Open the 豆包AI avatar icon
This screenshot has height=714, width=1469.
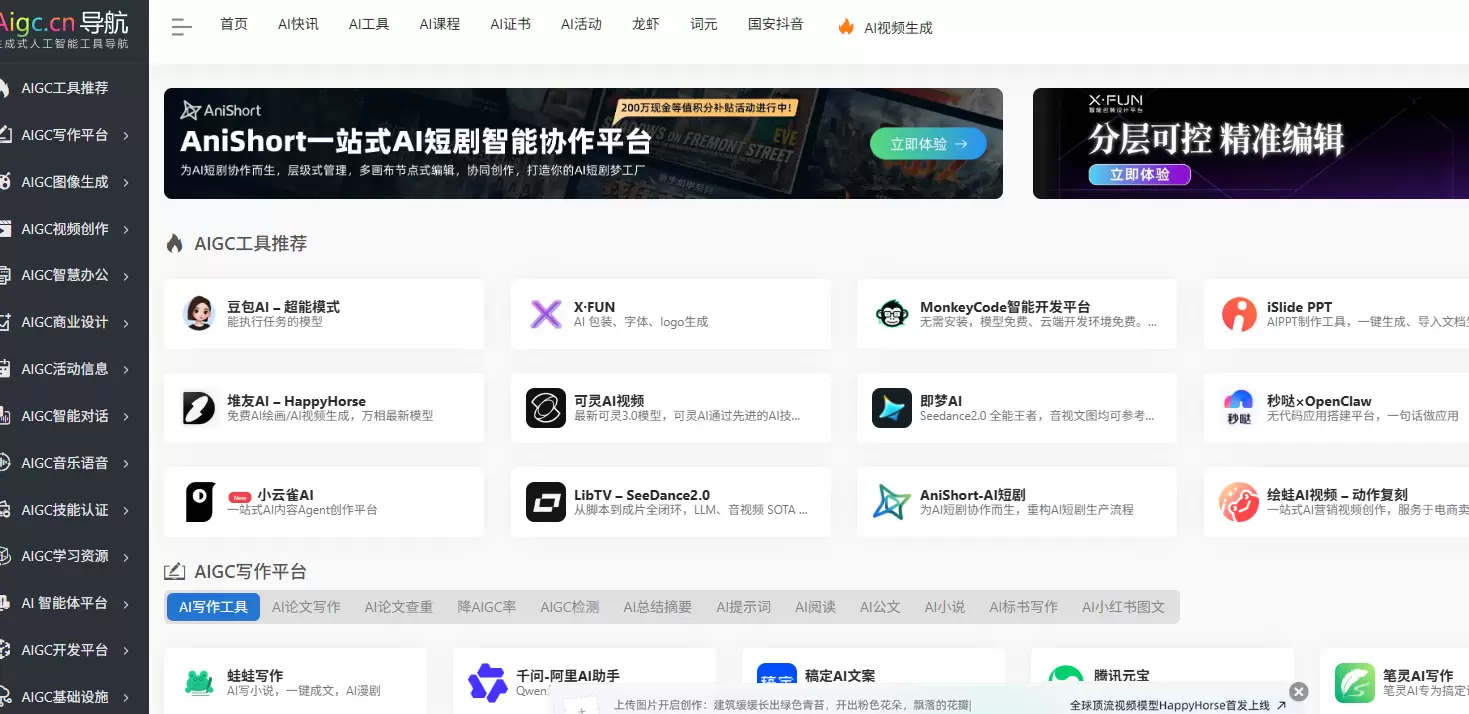[x=199, y=313]
